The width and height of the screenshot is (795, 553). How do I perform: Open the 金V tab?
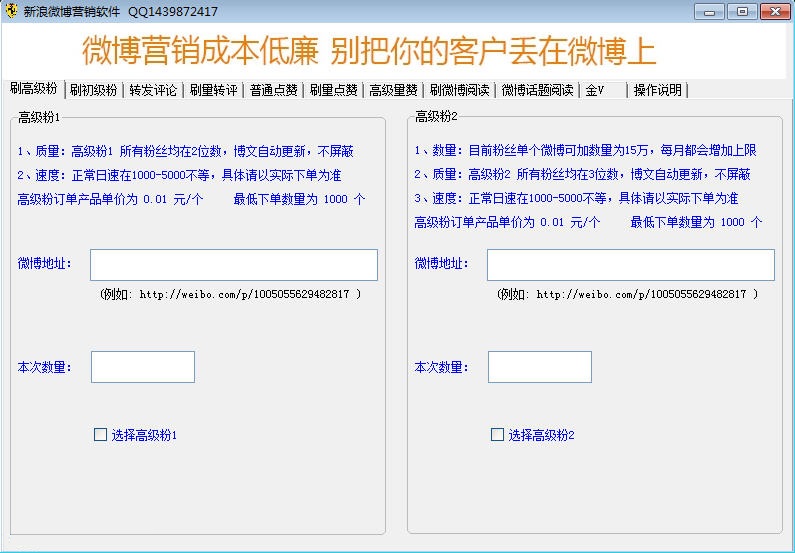coord(604,90)
